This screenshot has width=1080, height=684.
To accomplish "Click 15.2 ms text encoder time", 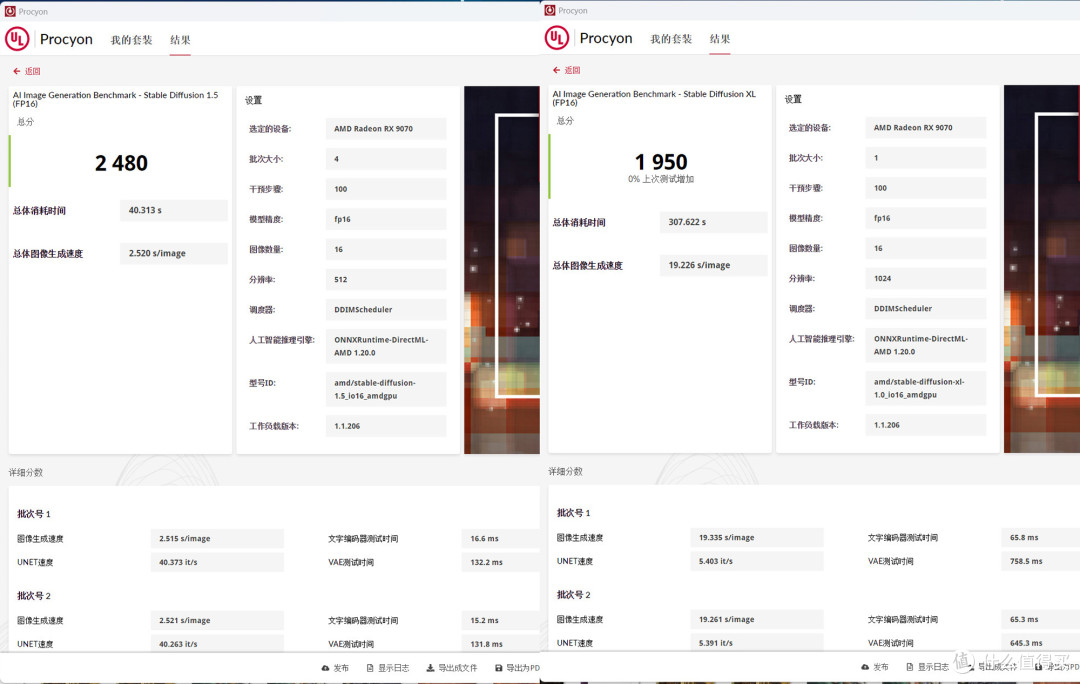I will pyautogui.click(x=500, y=620).
